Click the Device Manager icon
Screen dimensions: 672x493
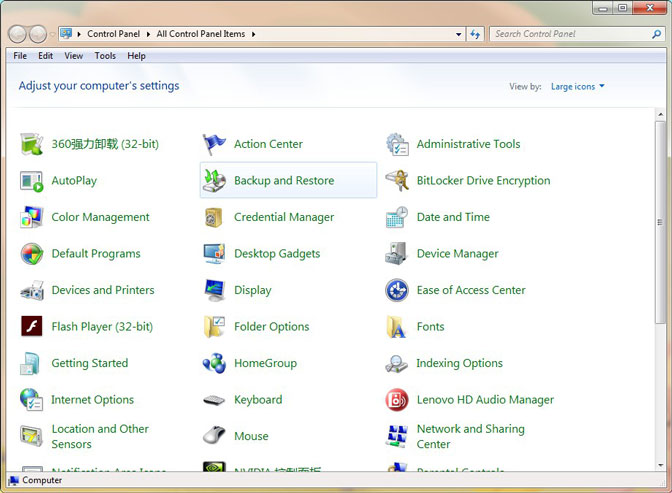coord(397,254)
